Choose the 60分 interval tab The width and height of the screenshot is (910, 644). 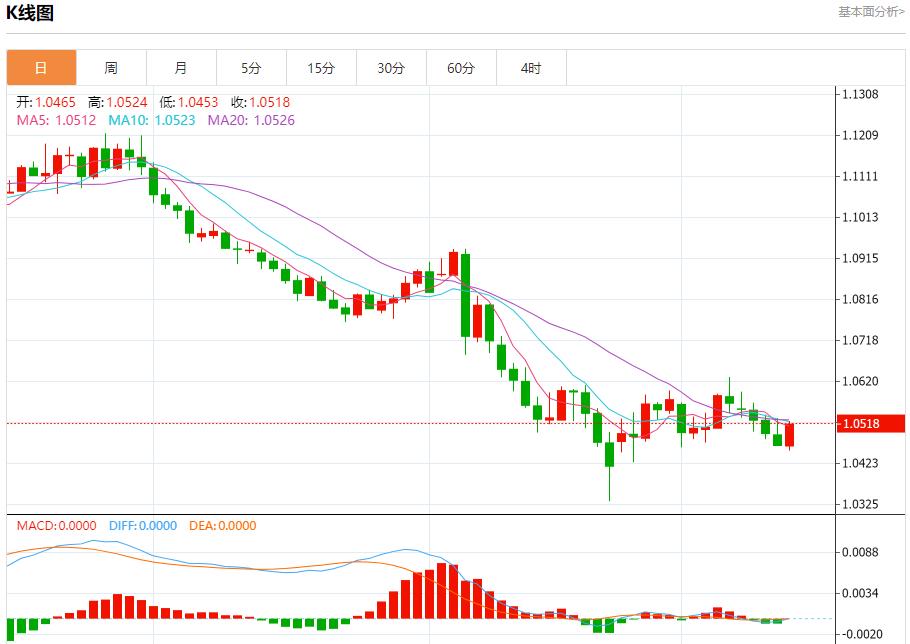pos(461,68)
